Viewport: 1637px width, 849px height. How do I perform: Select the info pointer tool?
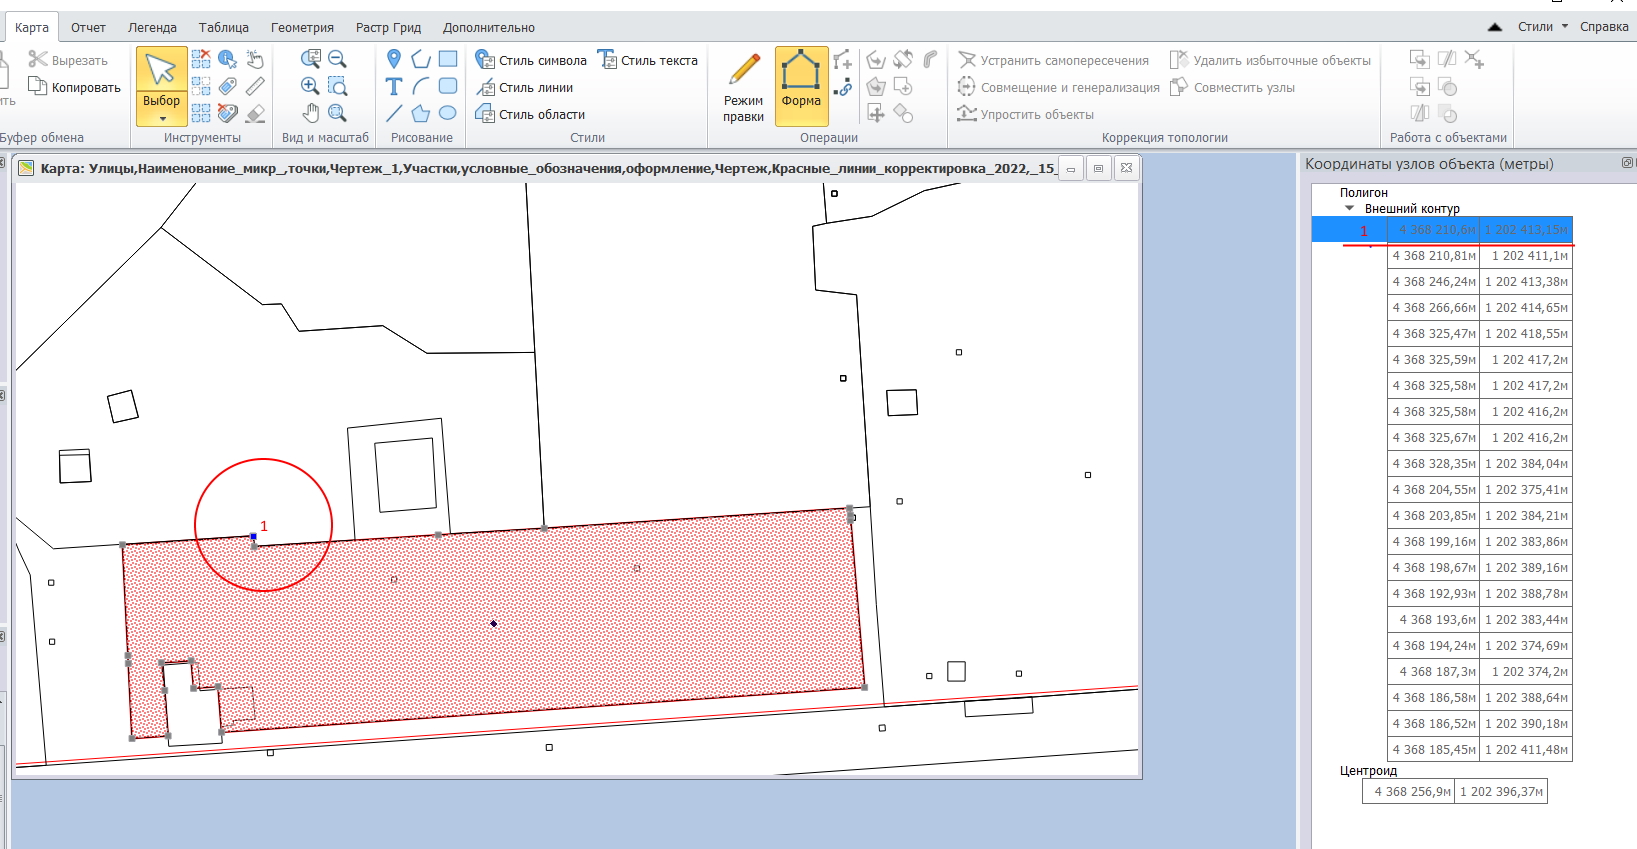click(x=228, y=60)
